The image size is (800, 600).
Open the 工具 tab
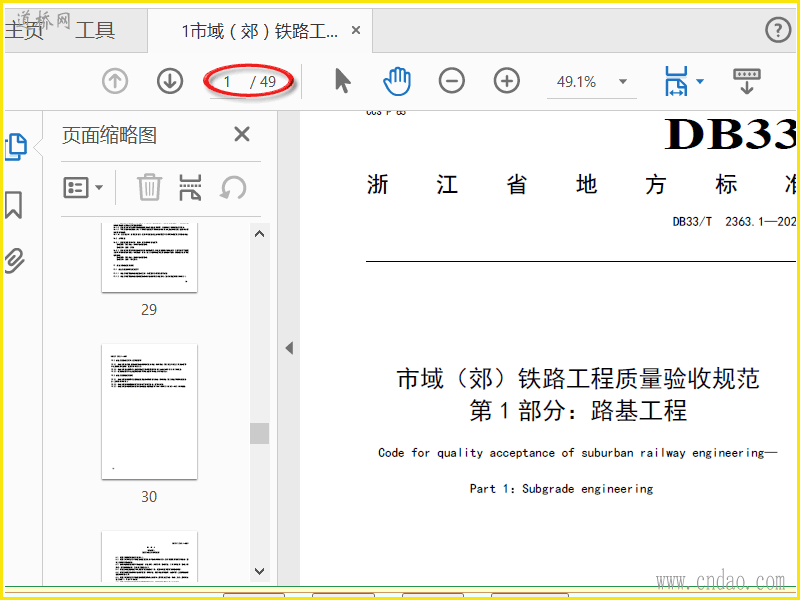pyautogui.click(x=95, y=30)
